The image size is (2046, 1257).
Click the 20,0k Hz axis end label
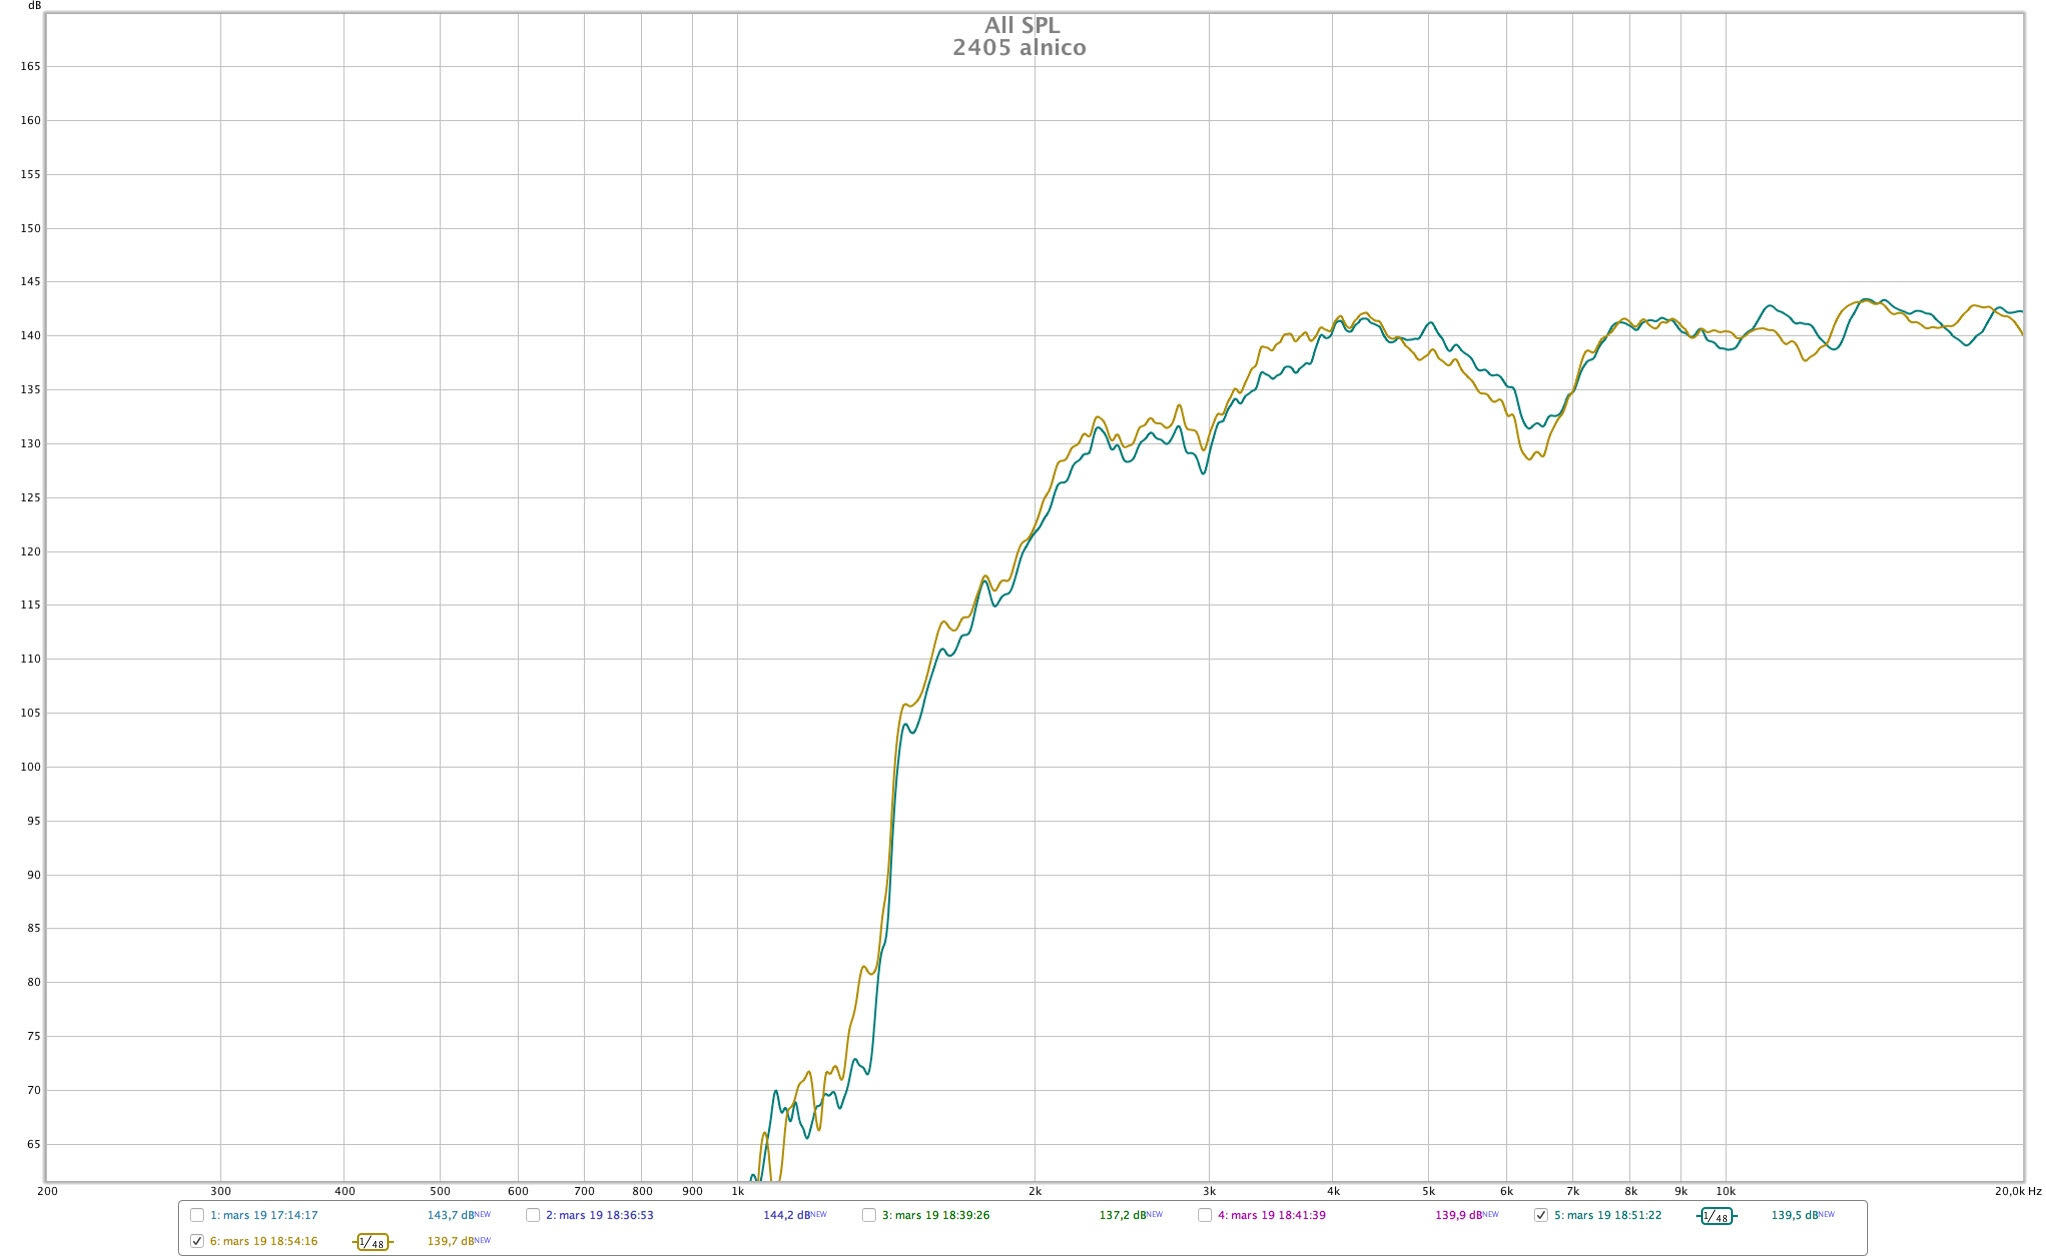click(x=2017, y=1191)
